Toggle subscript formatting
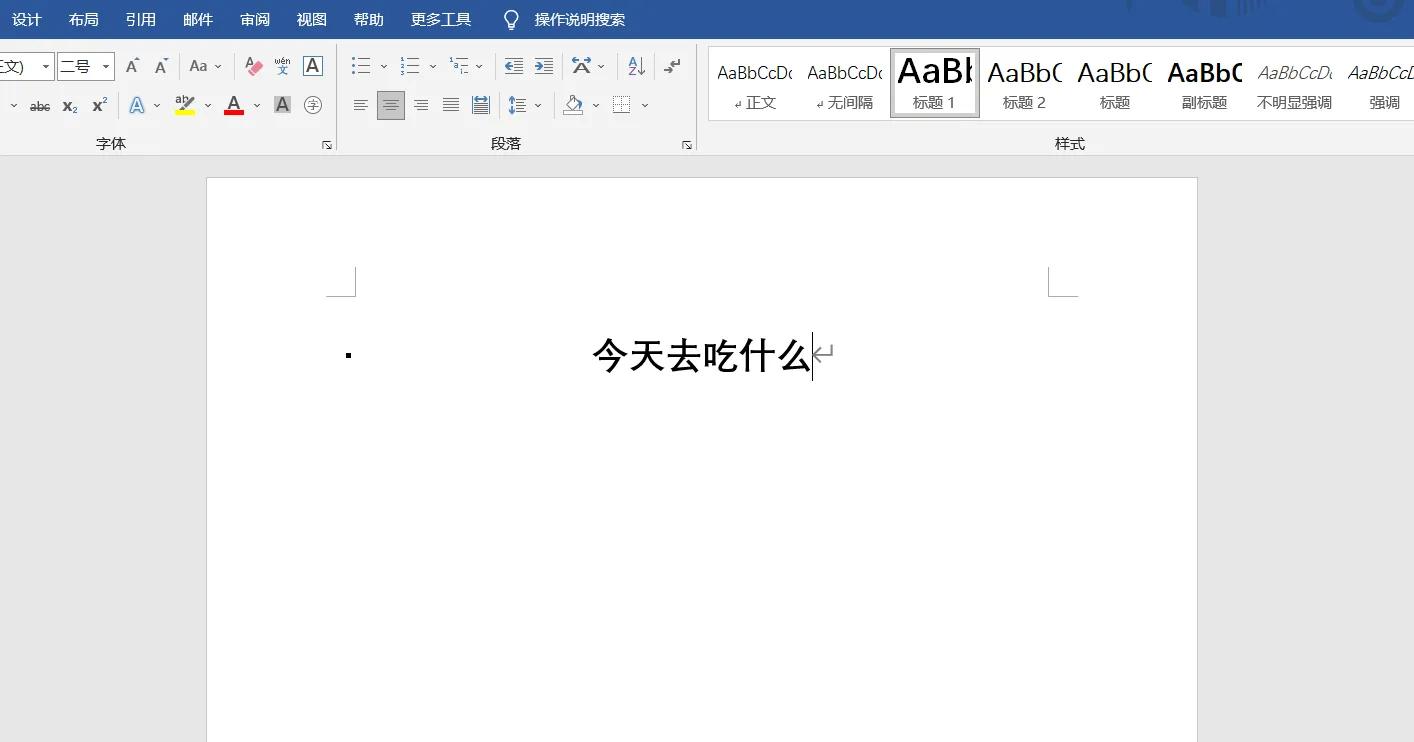 click(x=68, y=104)
